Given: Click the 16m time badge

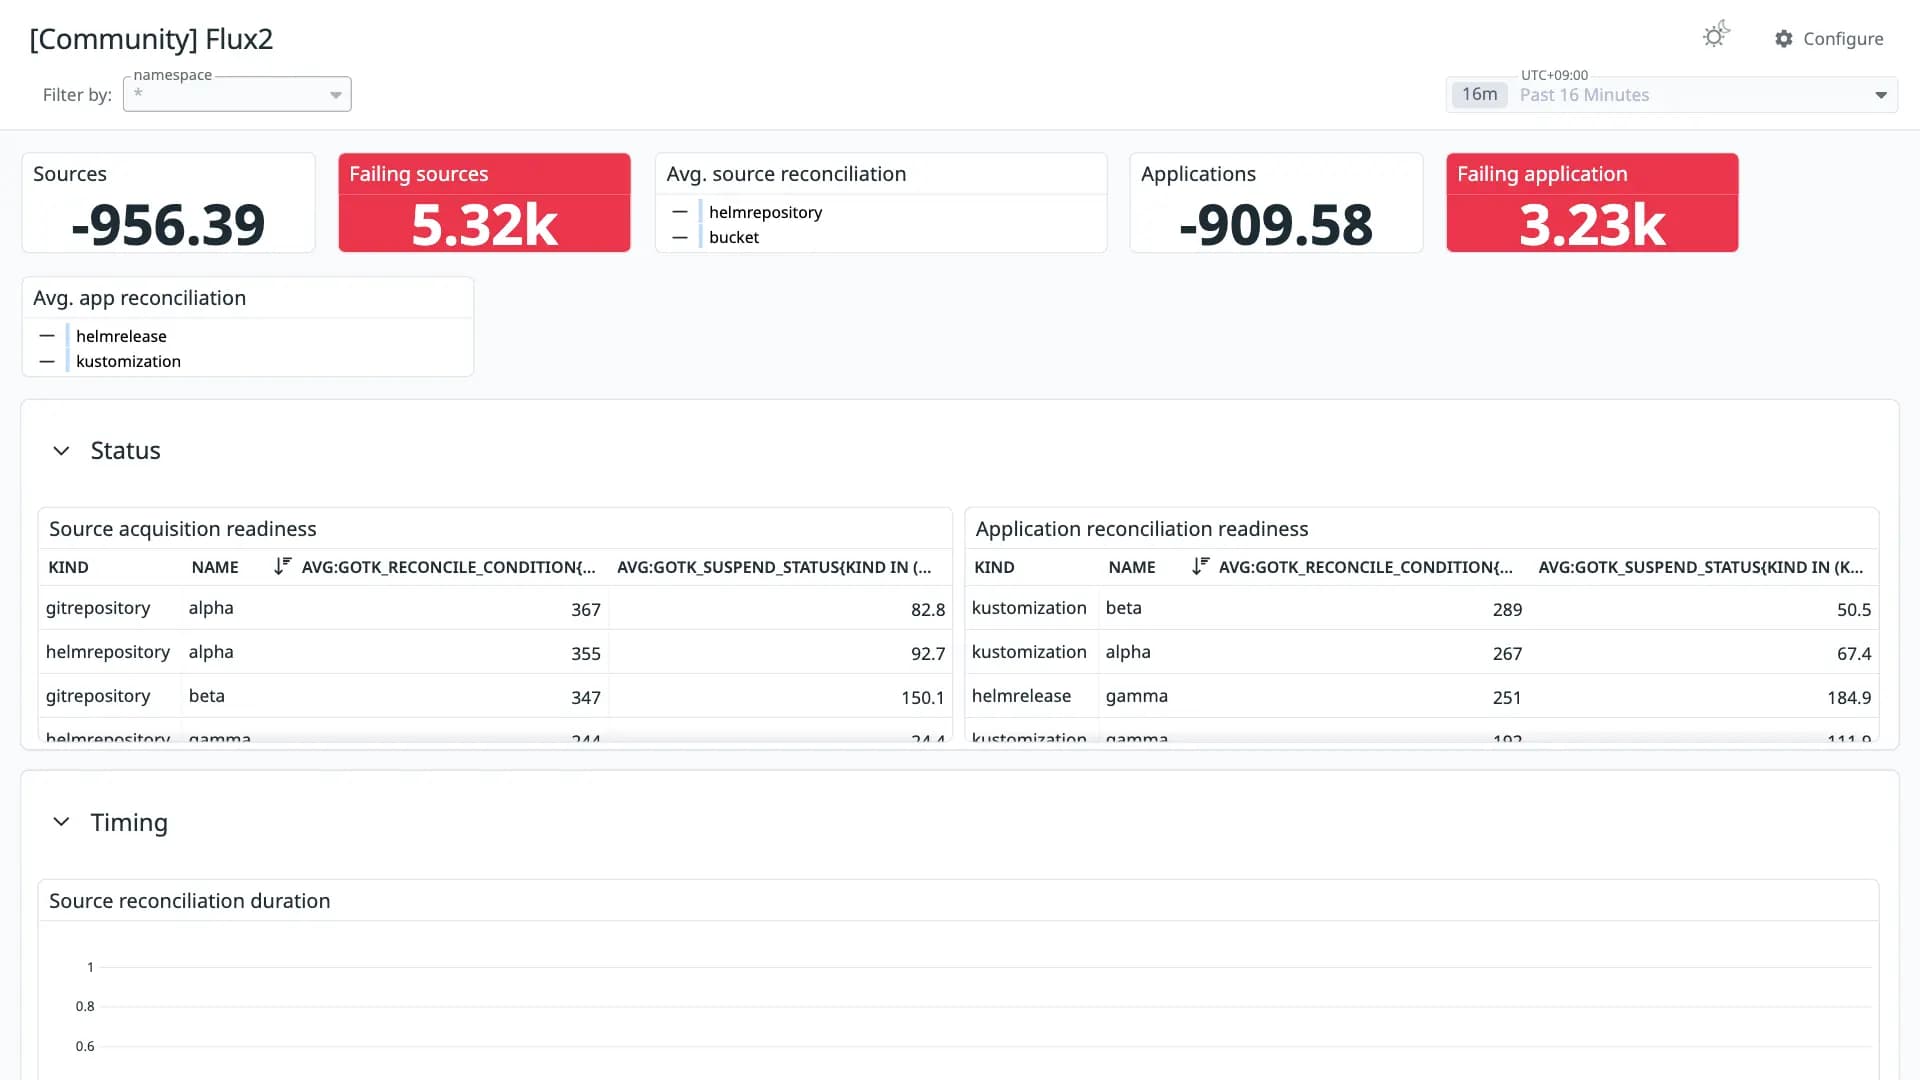Looking at the screenshot, I should (x=1479, y=95).
